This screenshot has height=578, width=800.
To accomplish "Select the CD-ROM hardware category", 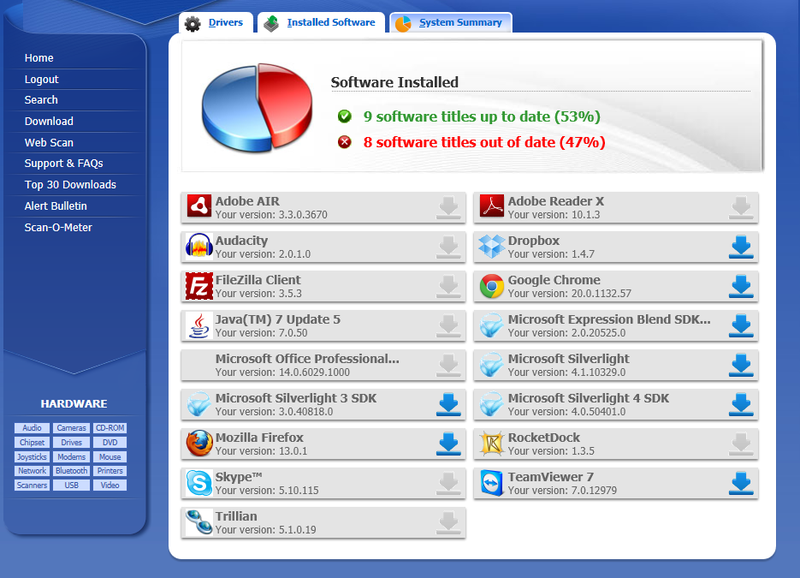I will point(110,428).
